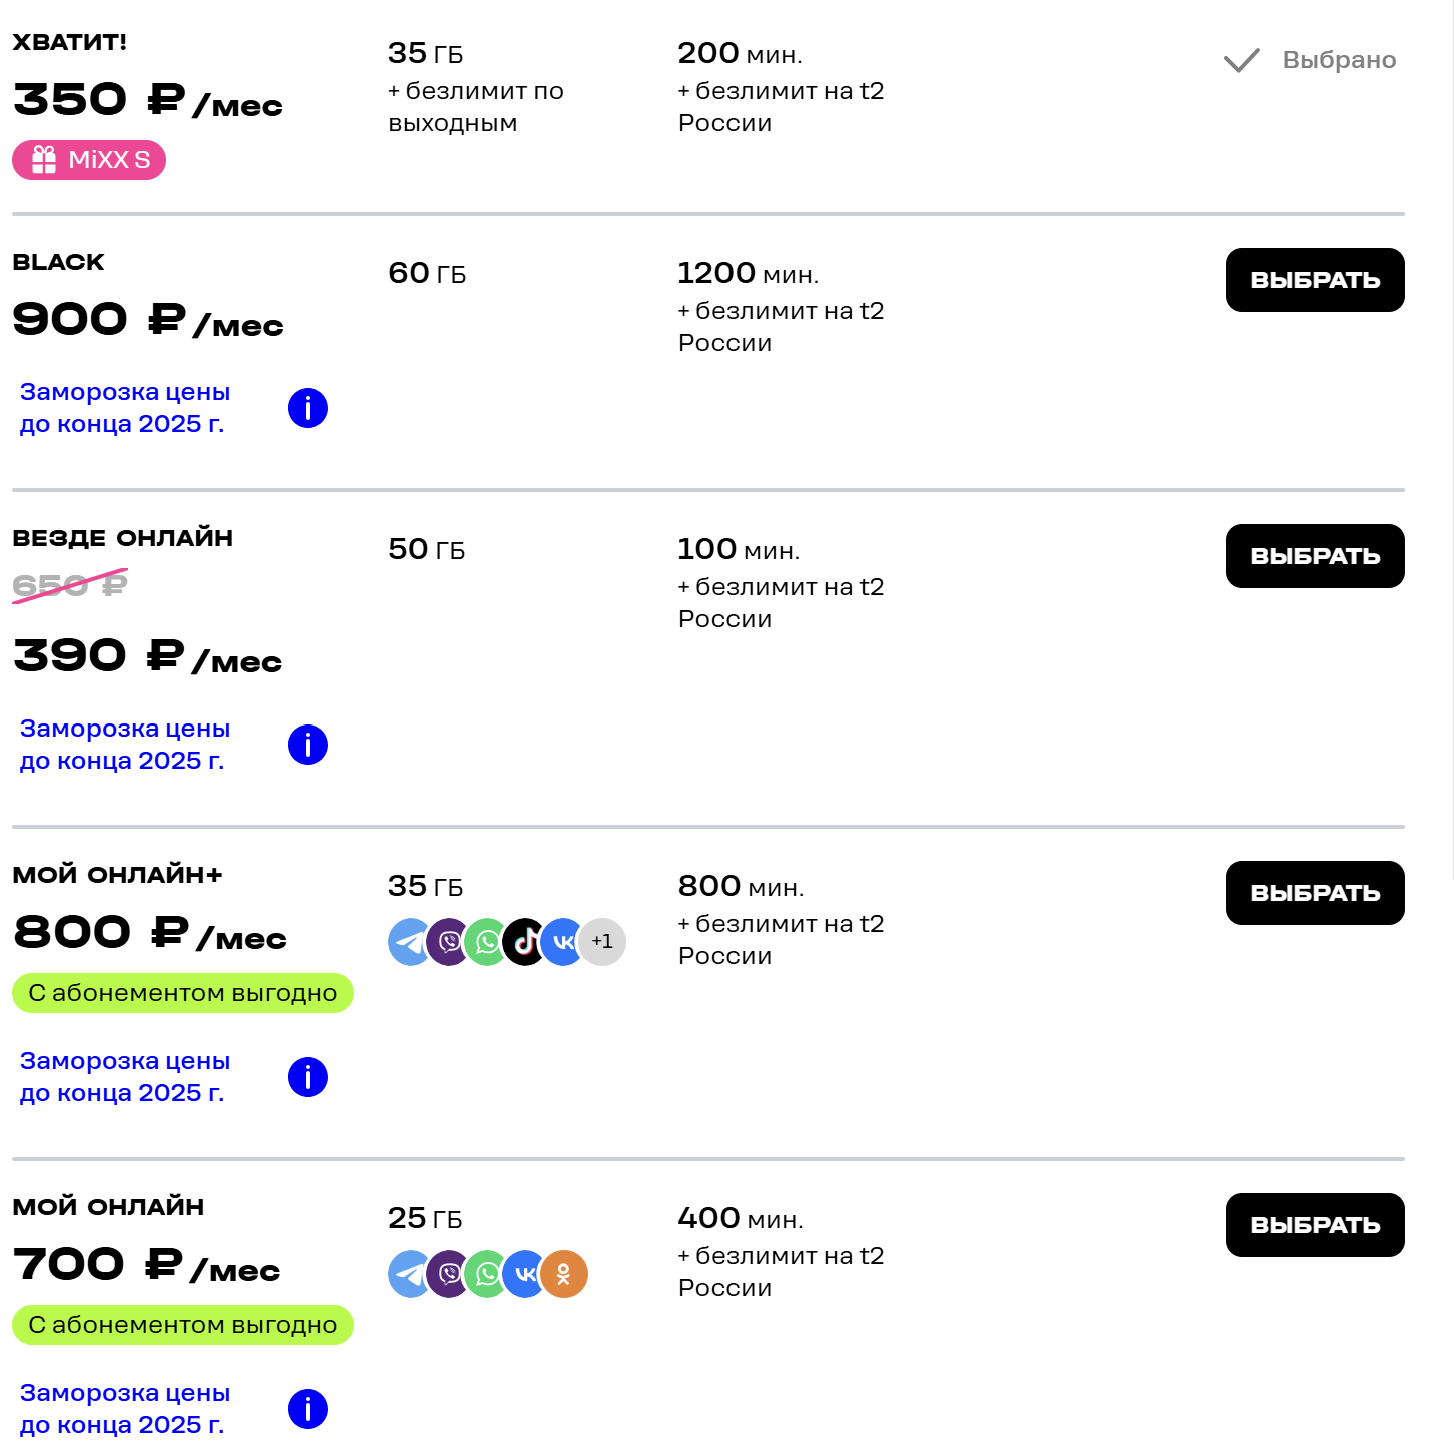The image size is (1454, 1444).
Task: Pick the Мой онлайн 700 ₽ plan
Action: pos(1315,1225)
